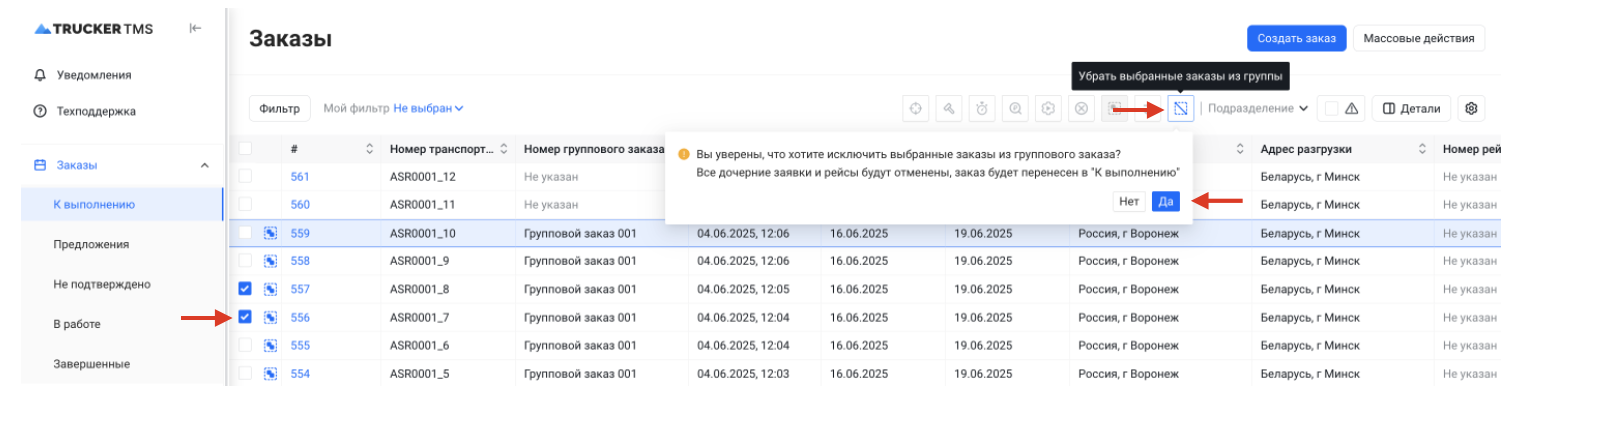Click cell ASR0001_8
Viewport: 1606px width, 424px height.
pos(420,289)
